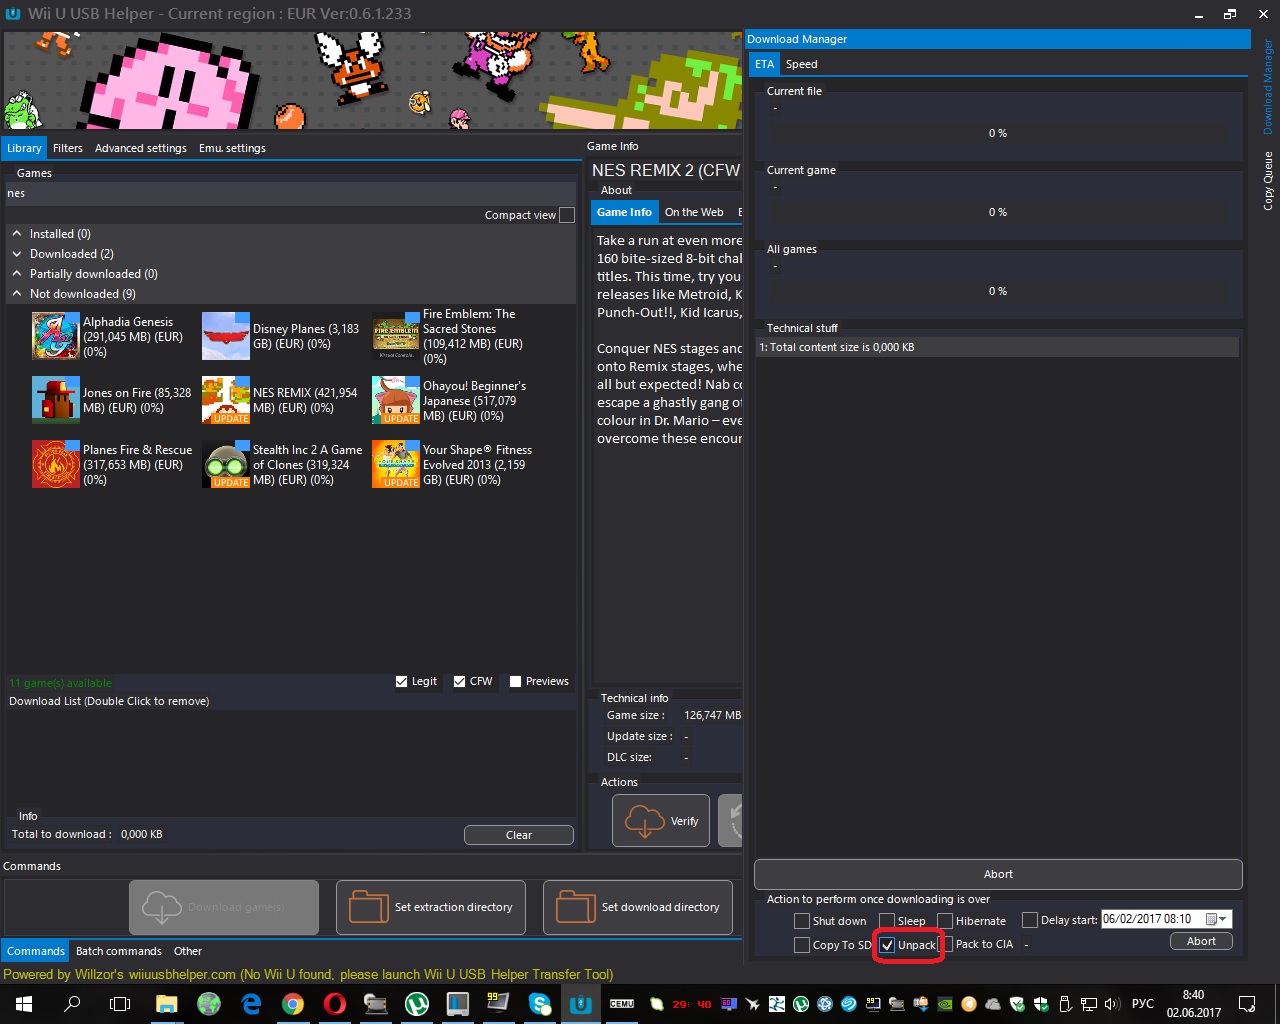Switch to the Library tab
1280x1024 pixels.
coord(24,148)
